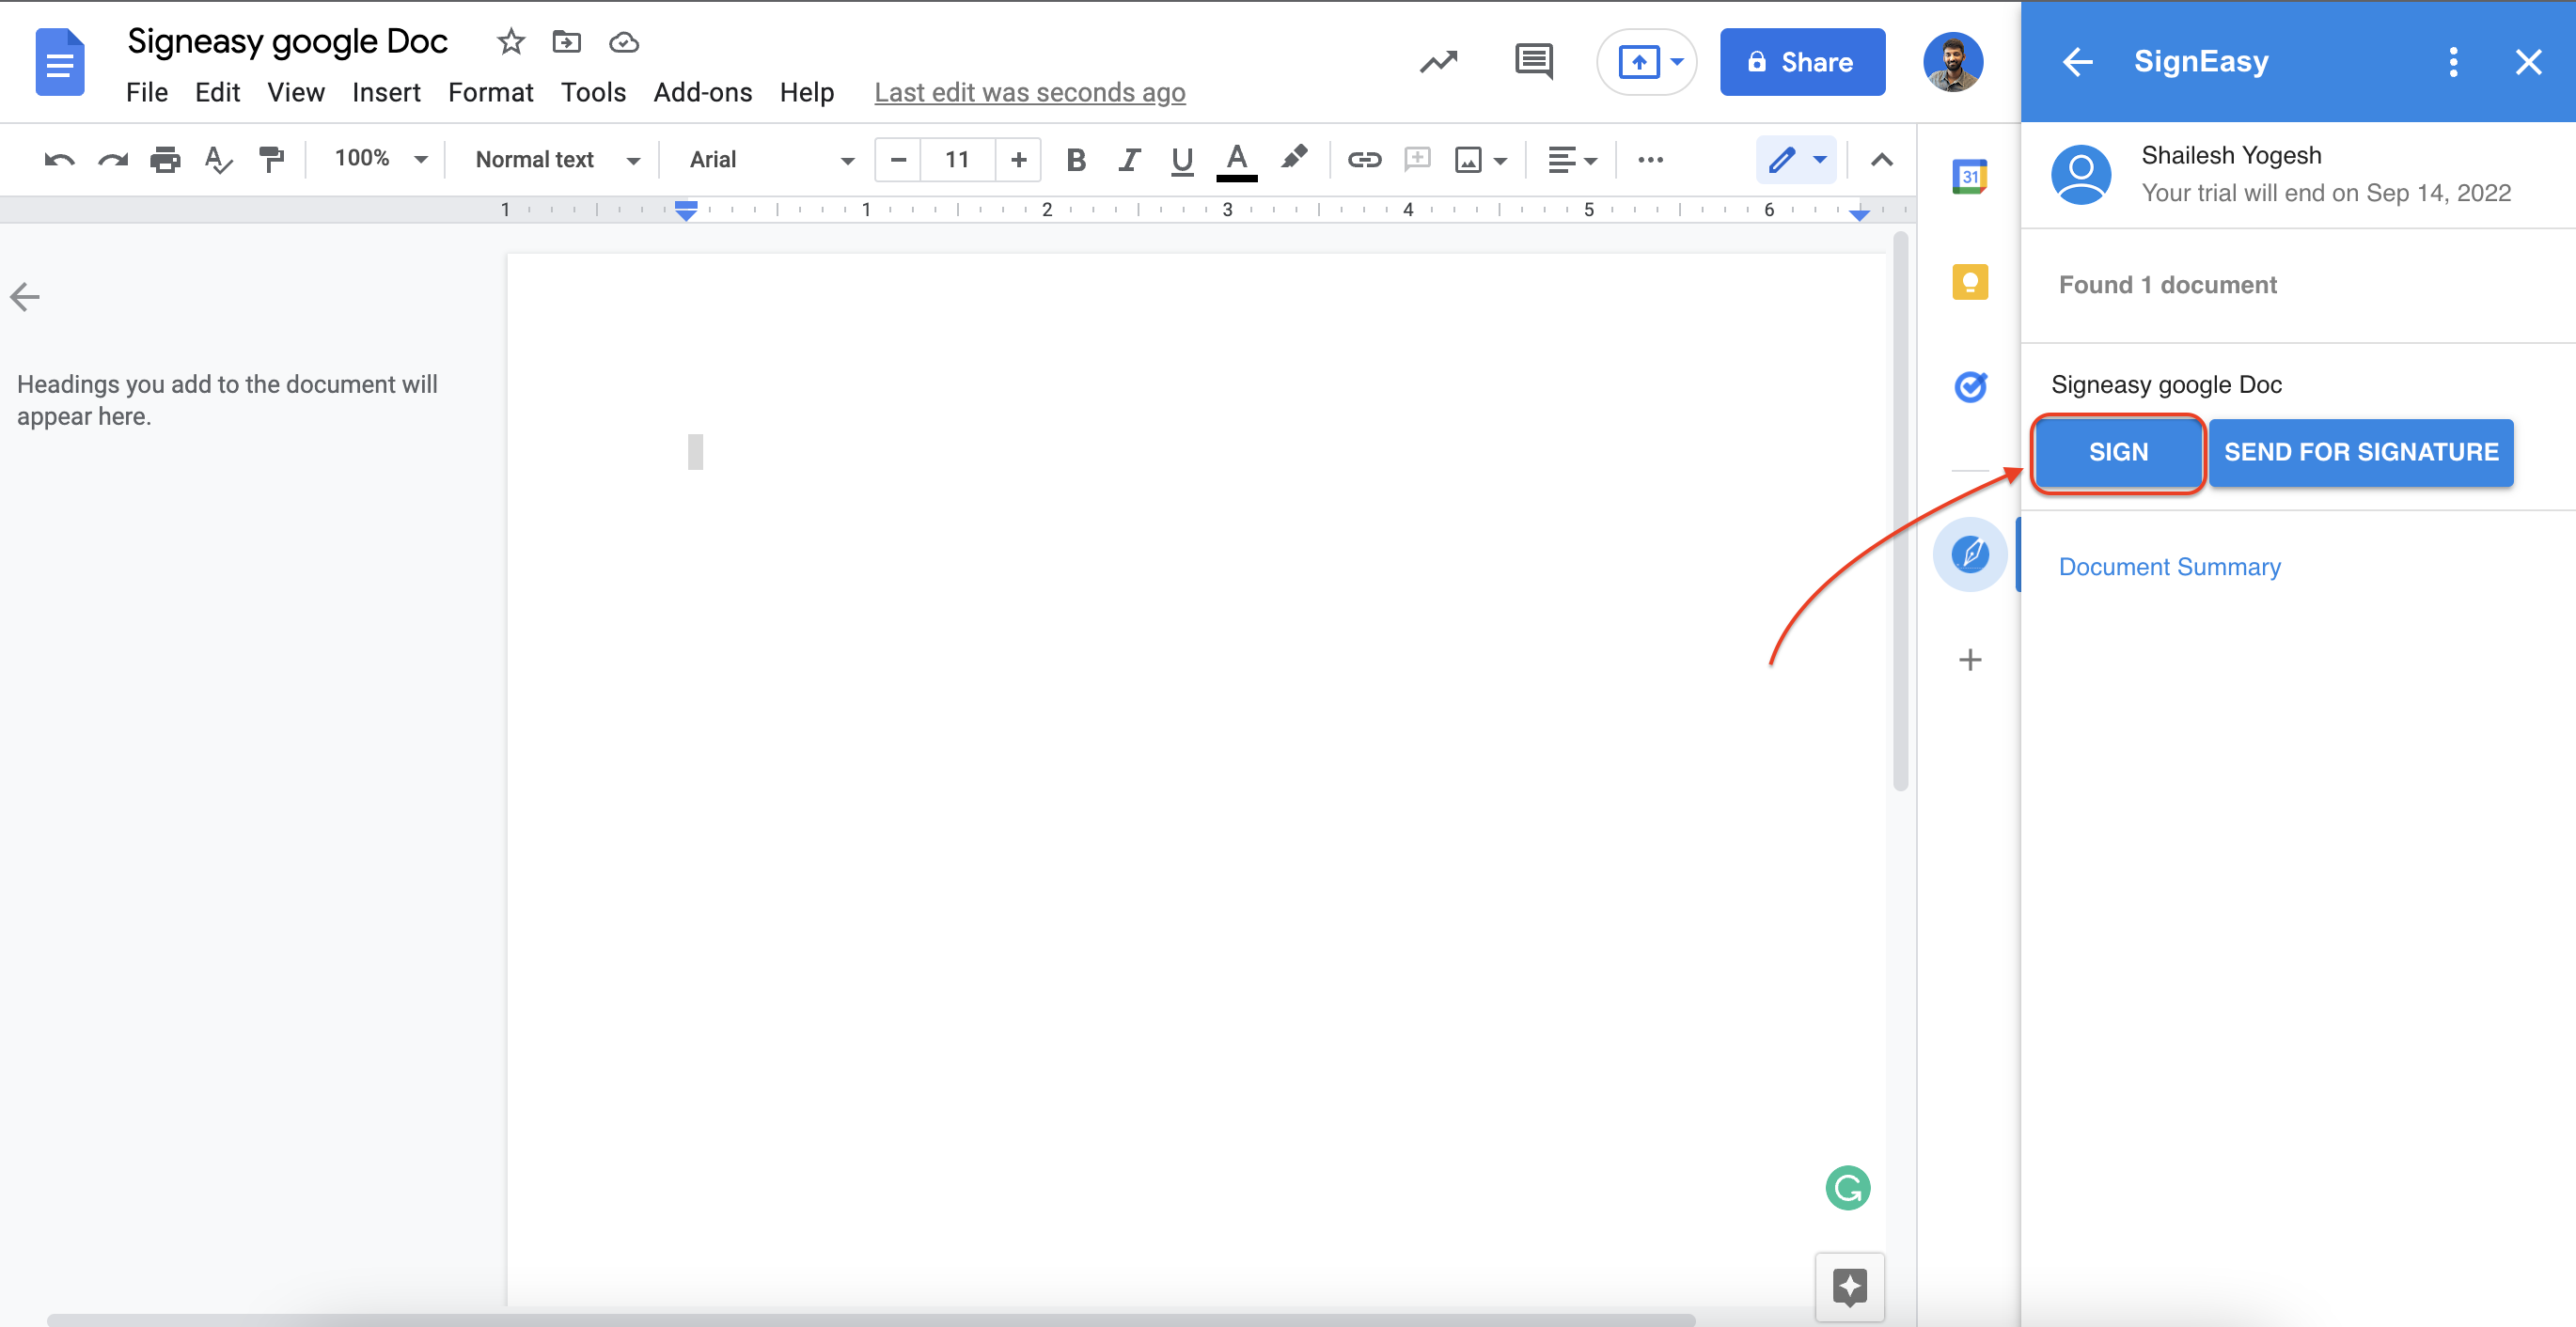
Task: Open the Help menu
Action: [x=807, y=93]
